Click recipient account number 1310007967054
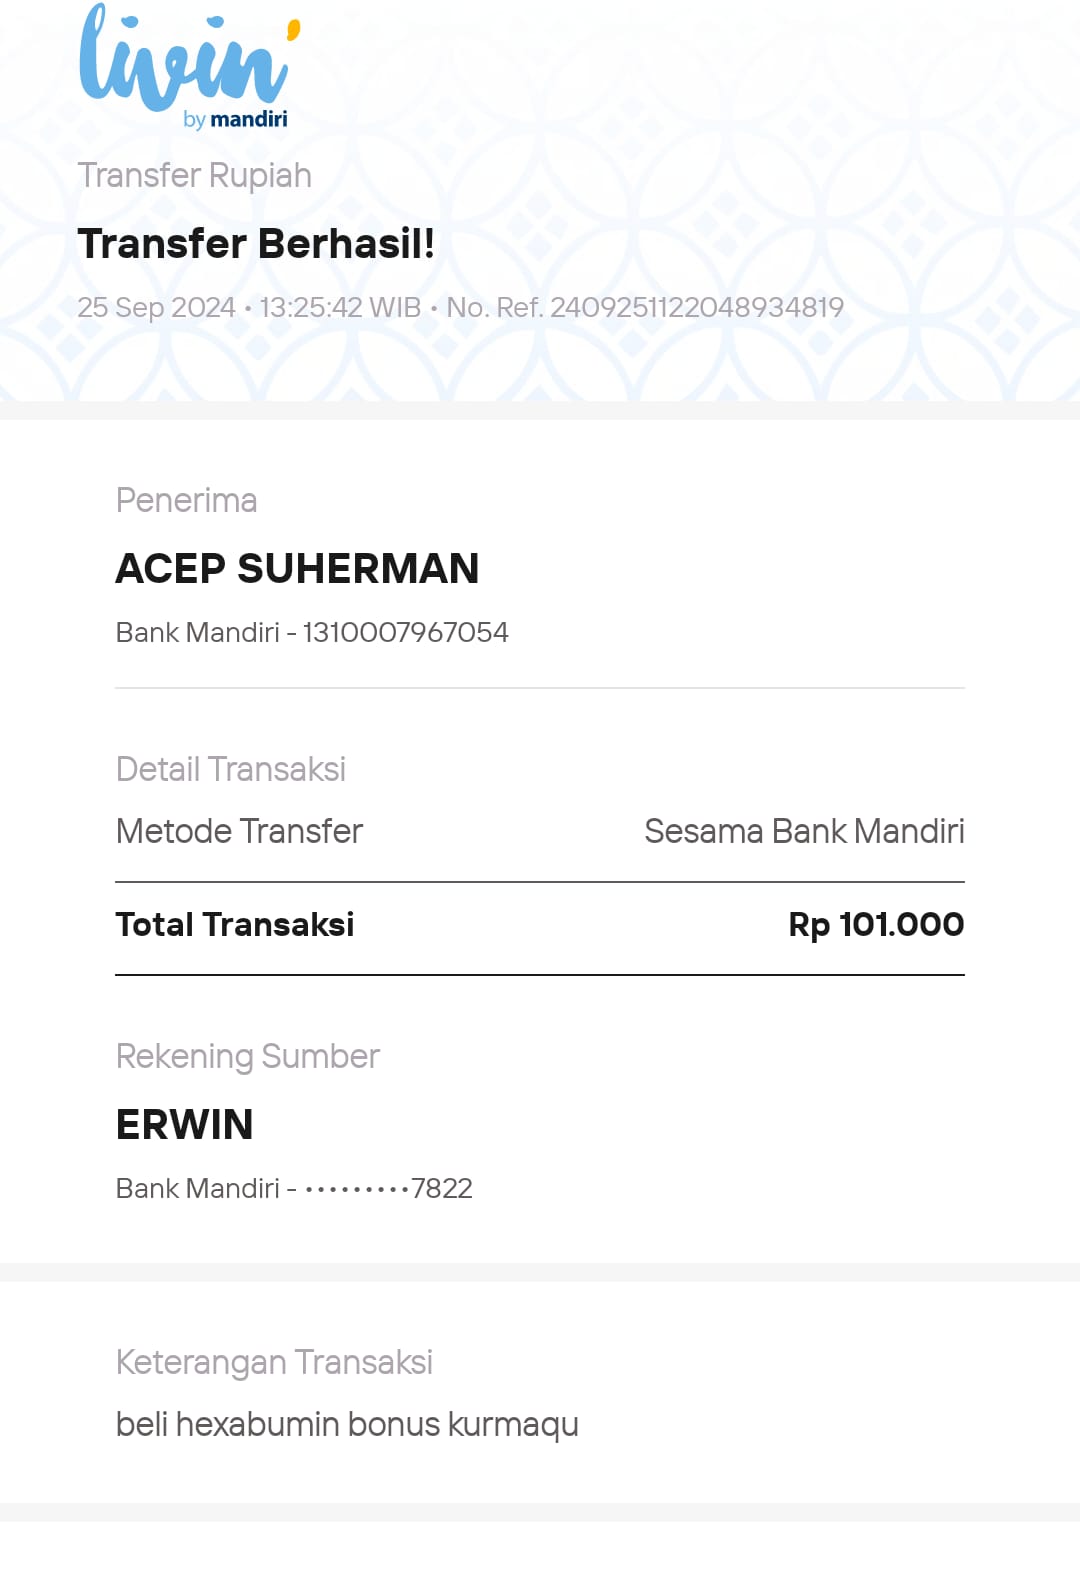Image resolution: width=1080 pixels, height=1580 pixels. 406,633
